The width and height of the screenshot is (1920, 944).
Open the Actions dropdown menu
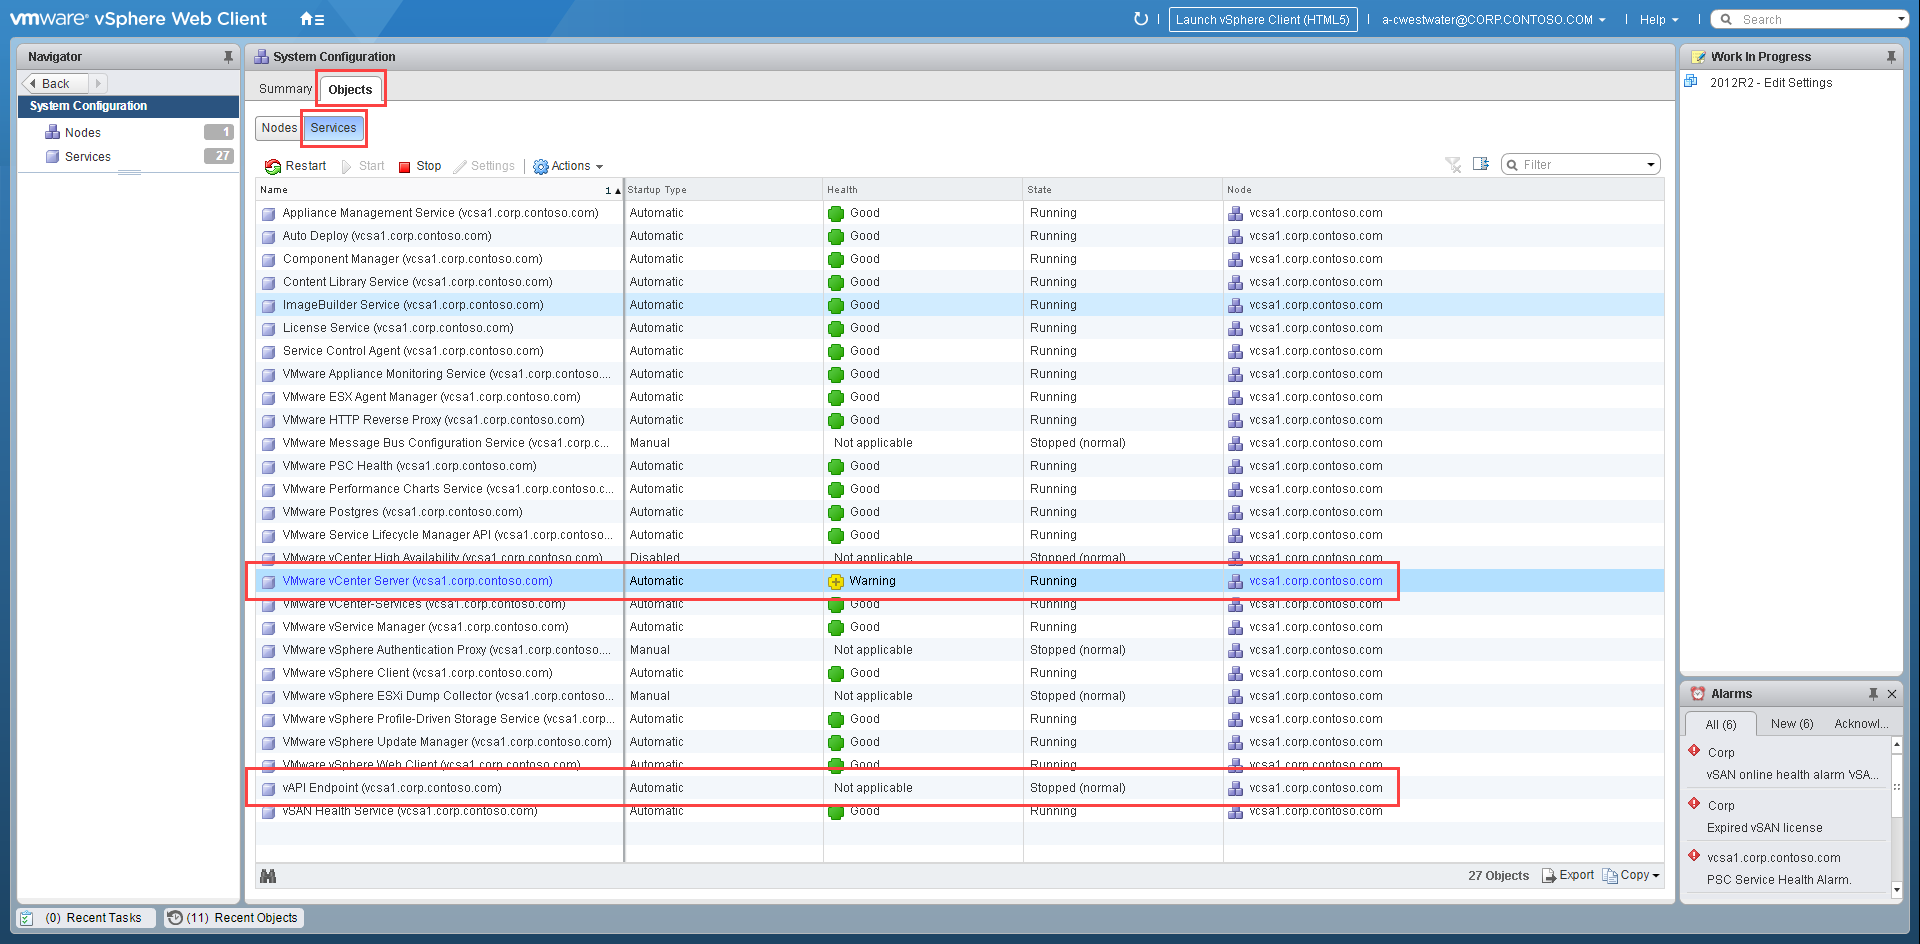point(568,166)
